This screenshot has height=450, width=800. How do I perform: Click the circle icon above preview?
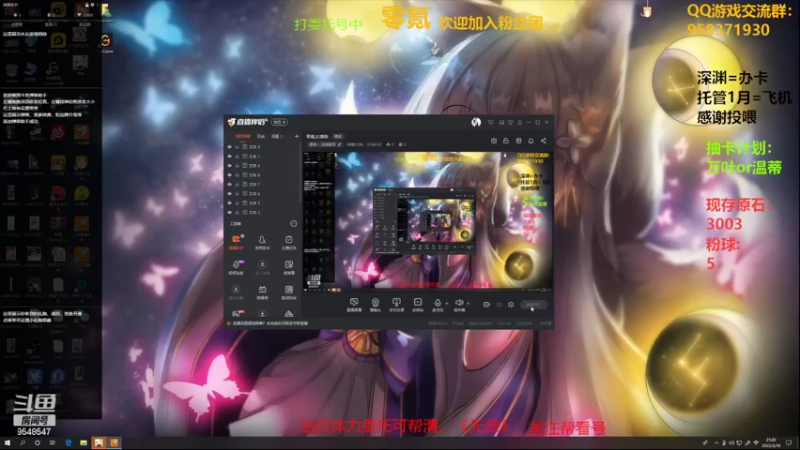531,141
